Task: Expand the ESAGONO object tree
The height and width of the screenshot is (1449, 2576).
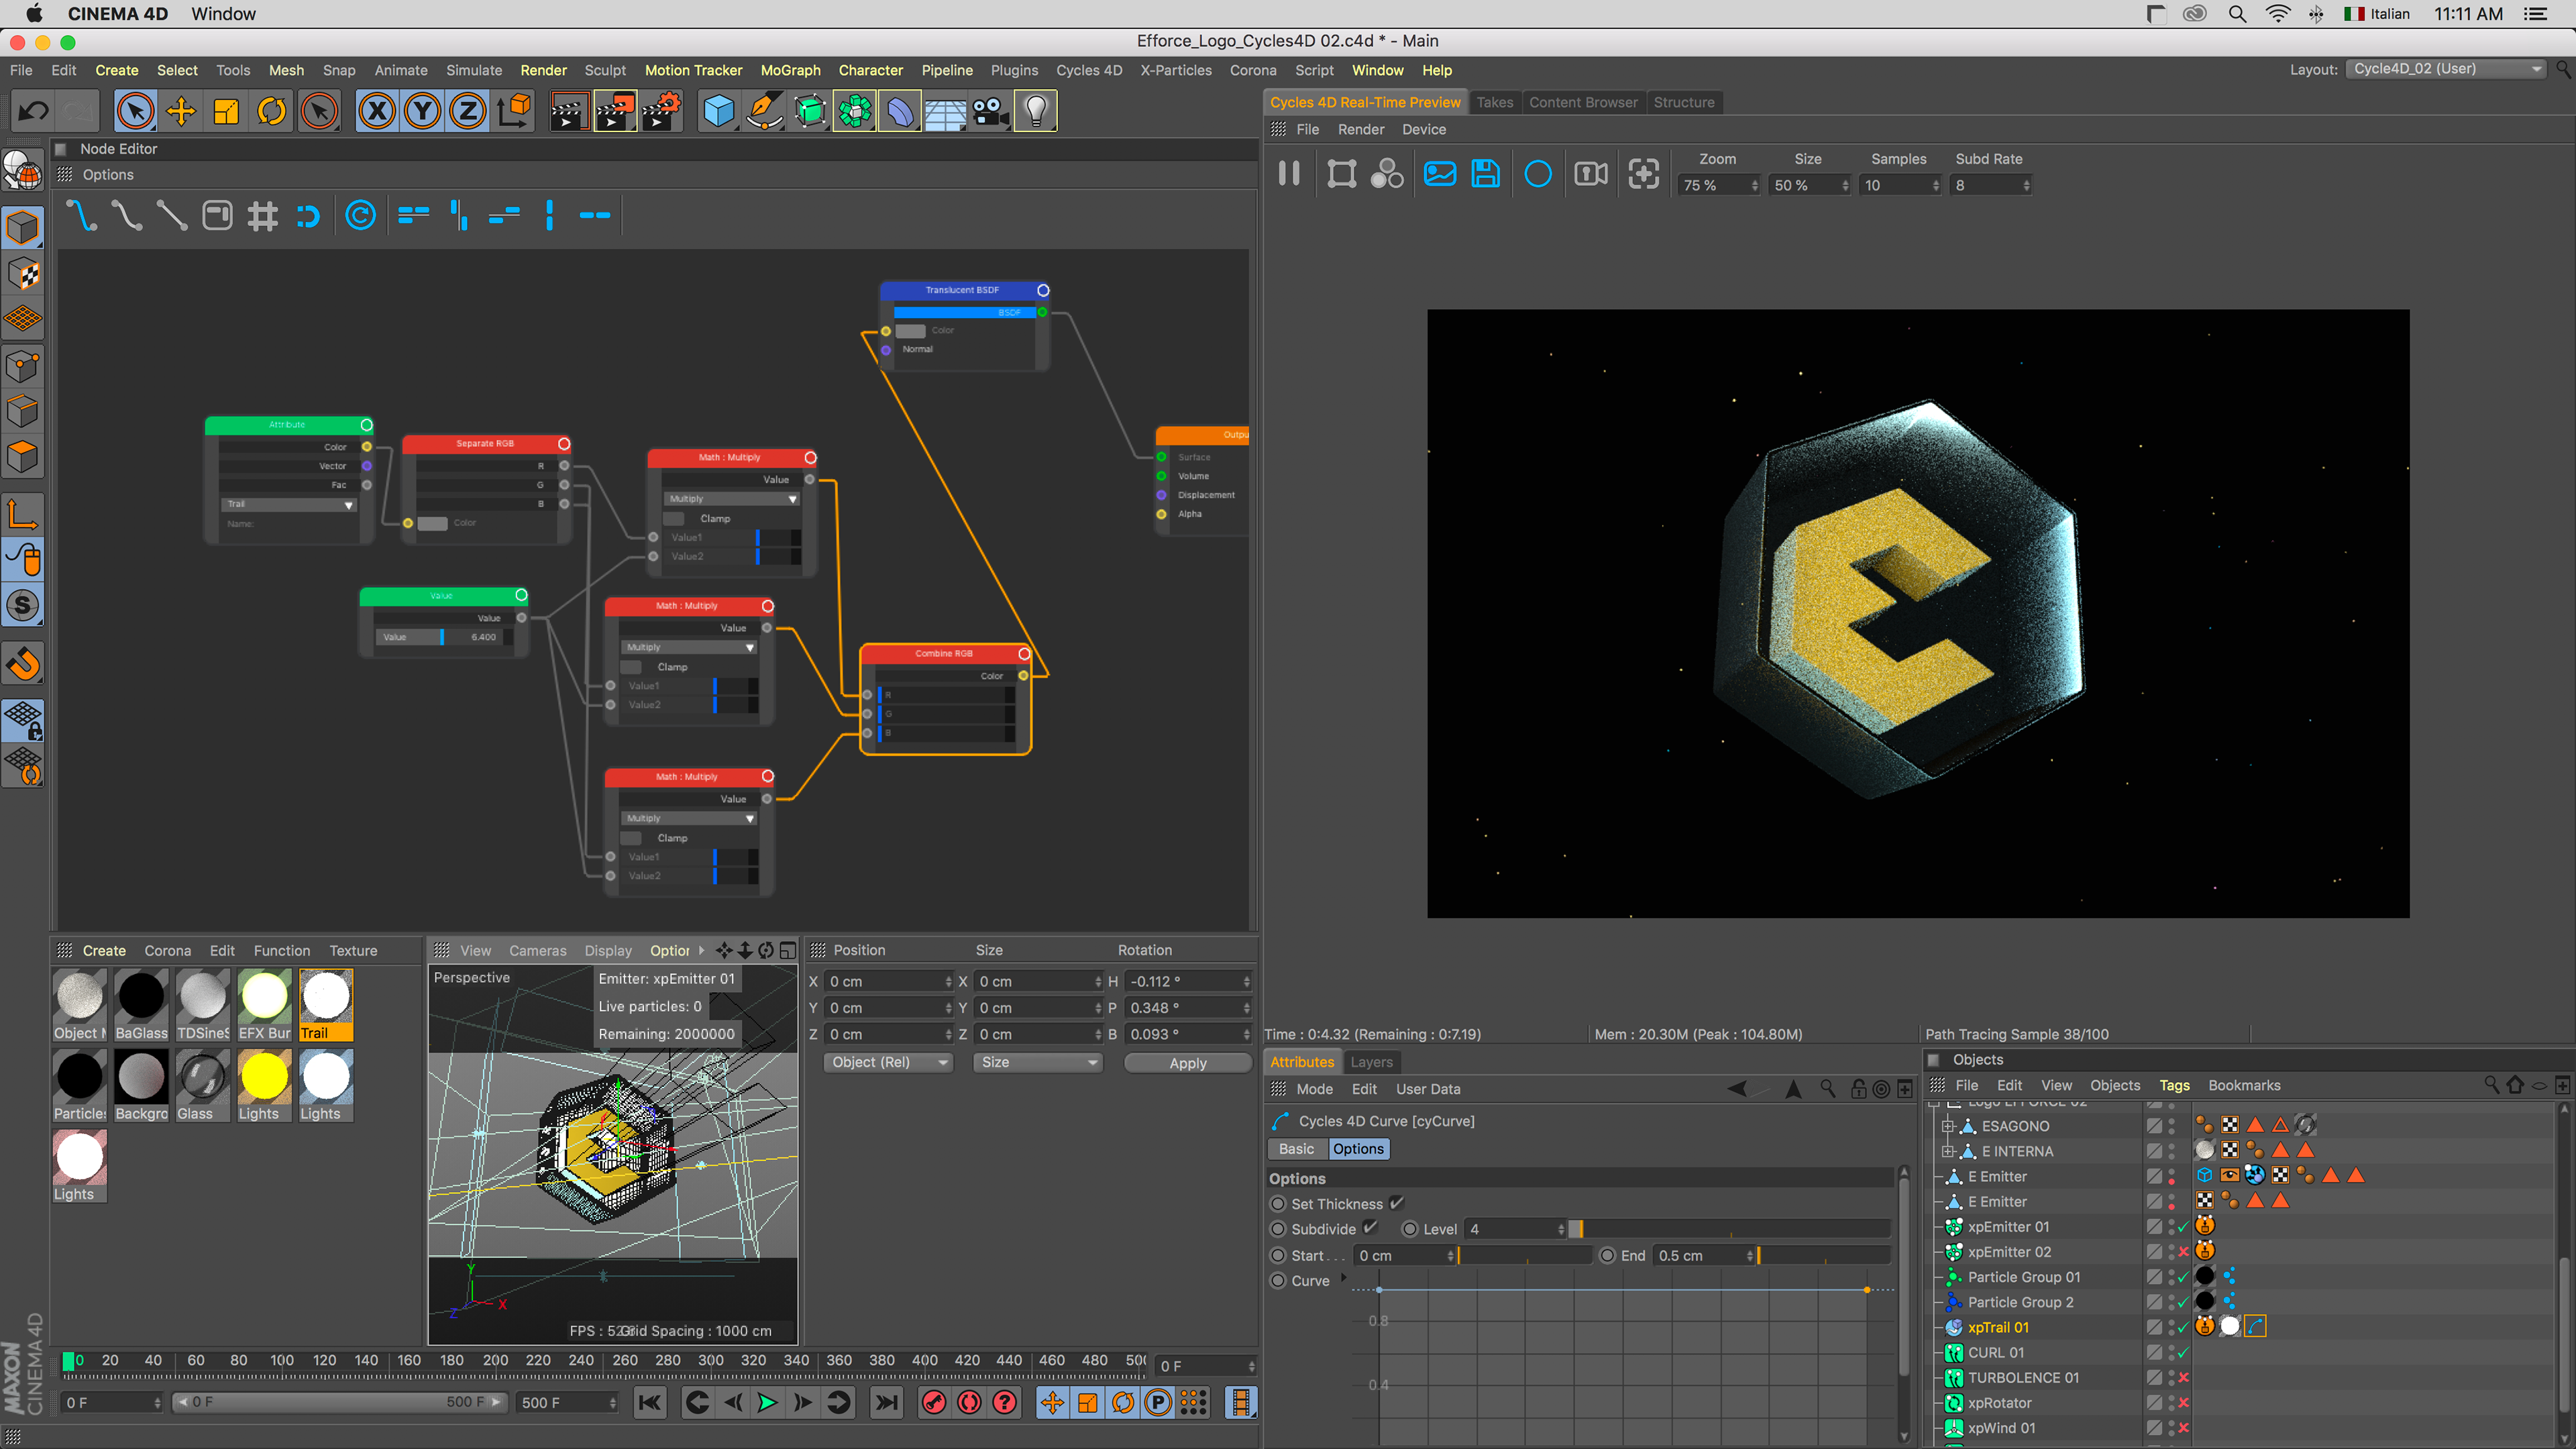Action: 1947,1126
